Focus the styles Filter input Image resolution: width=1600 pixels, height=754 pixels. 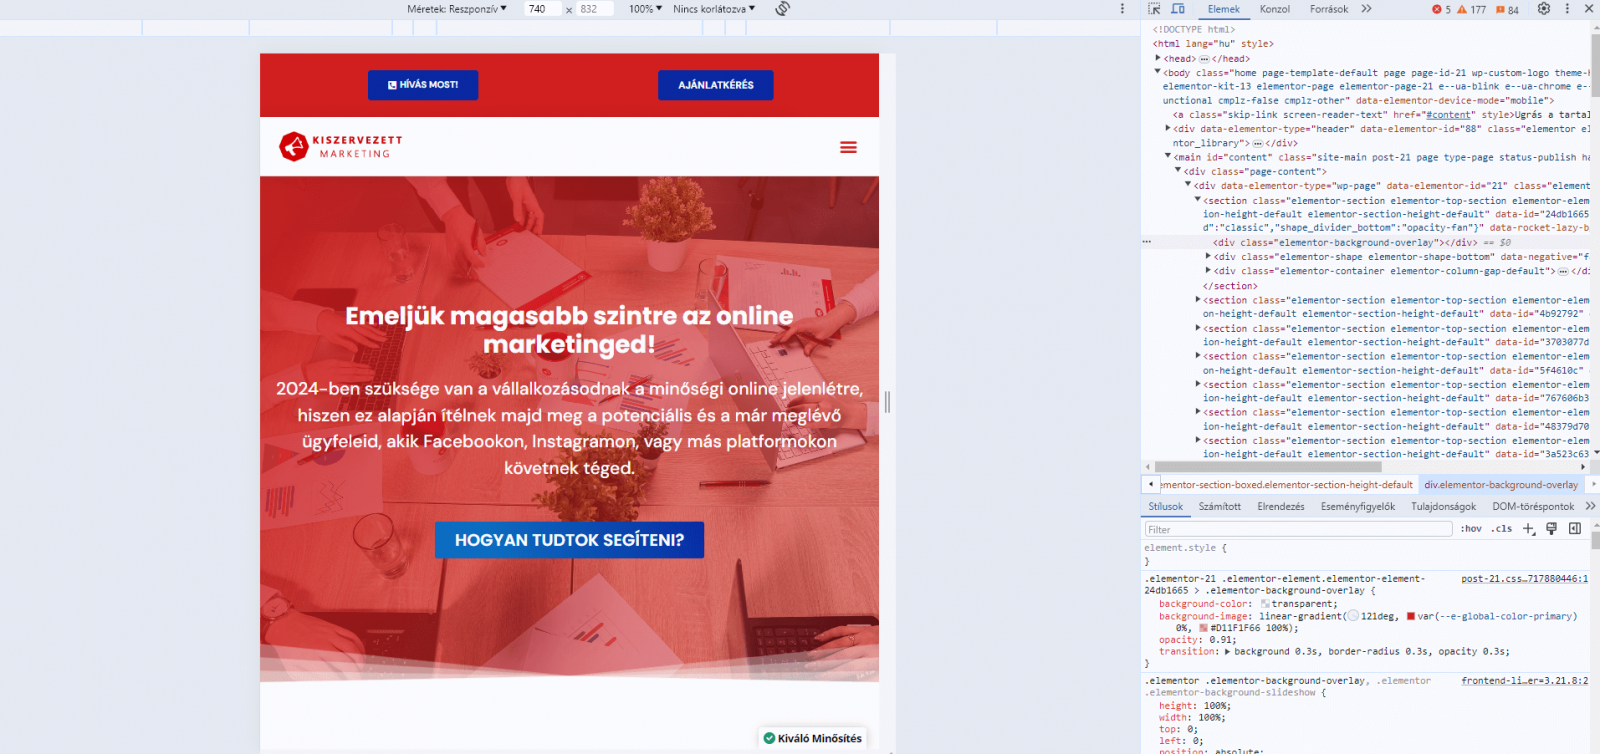tap(1298, 529)
